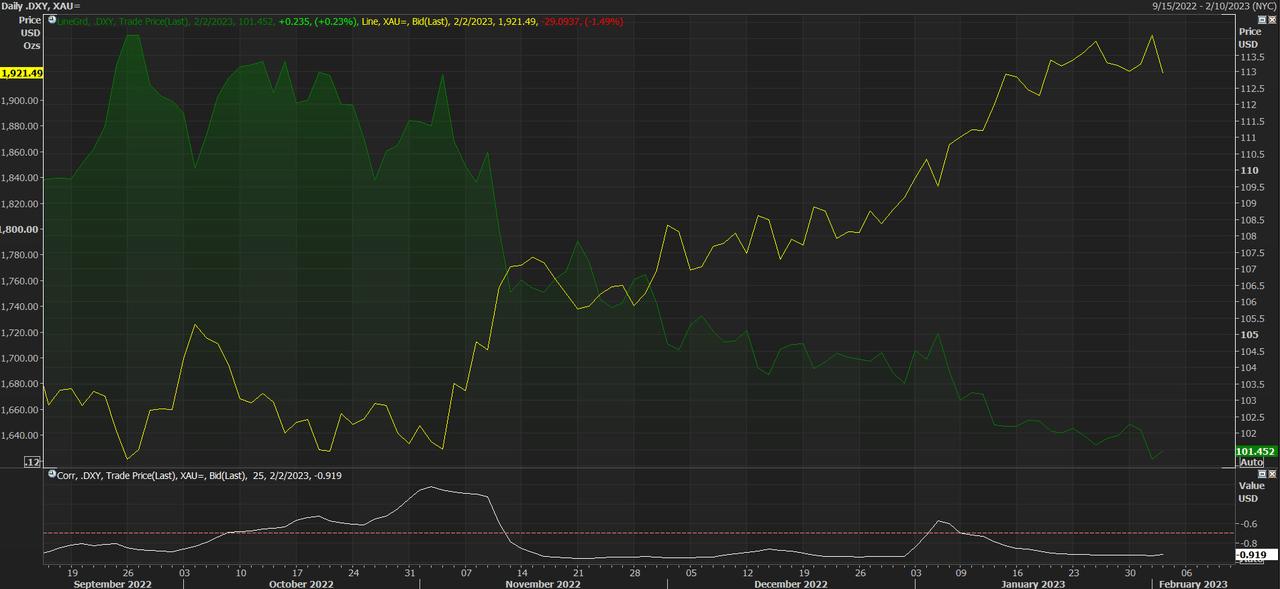The height and width of the screenshot is (589, 1280).
Task: Click the left Price USD Ozs axis header
Action: point(30,32)
